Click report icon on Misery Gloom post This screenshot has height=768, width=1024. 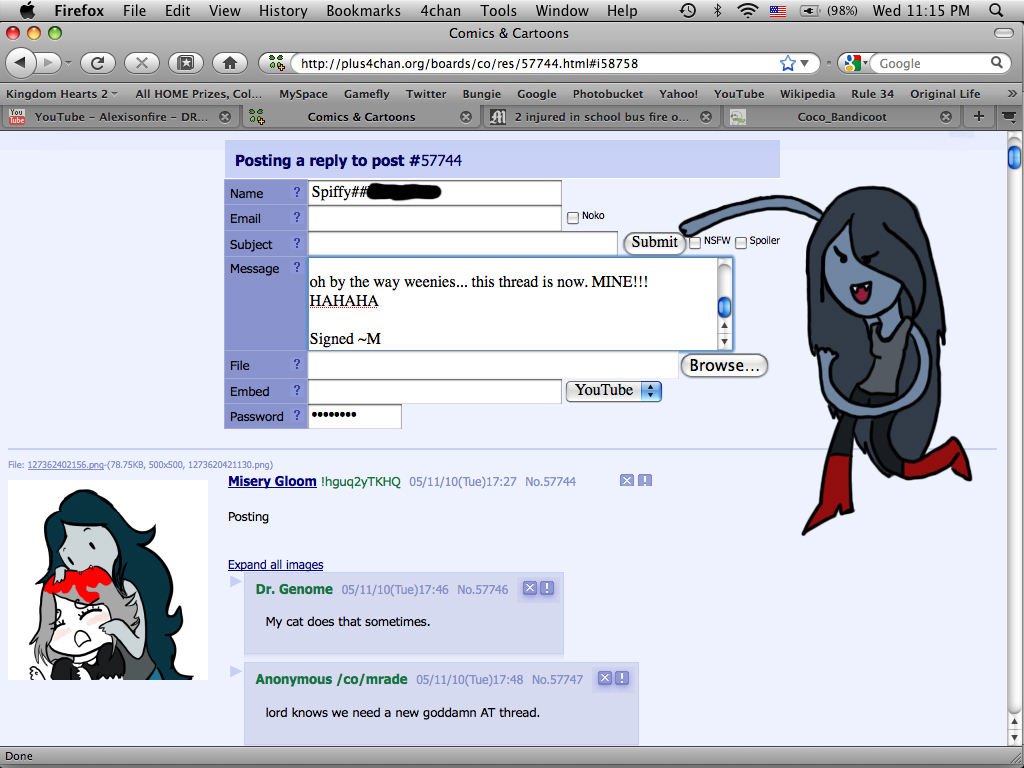pyautogui.click(x=645, y=480)
